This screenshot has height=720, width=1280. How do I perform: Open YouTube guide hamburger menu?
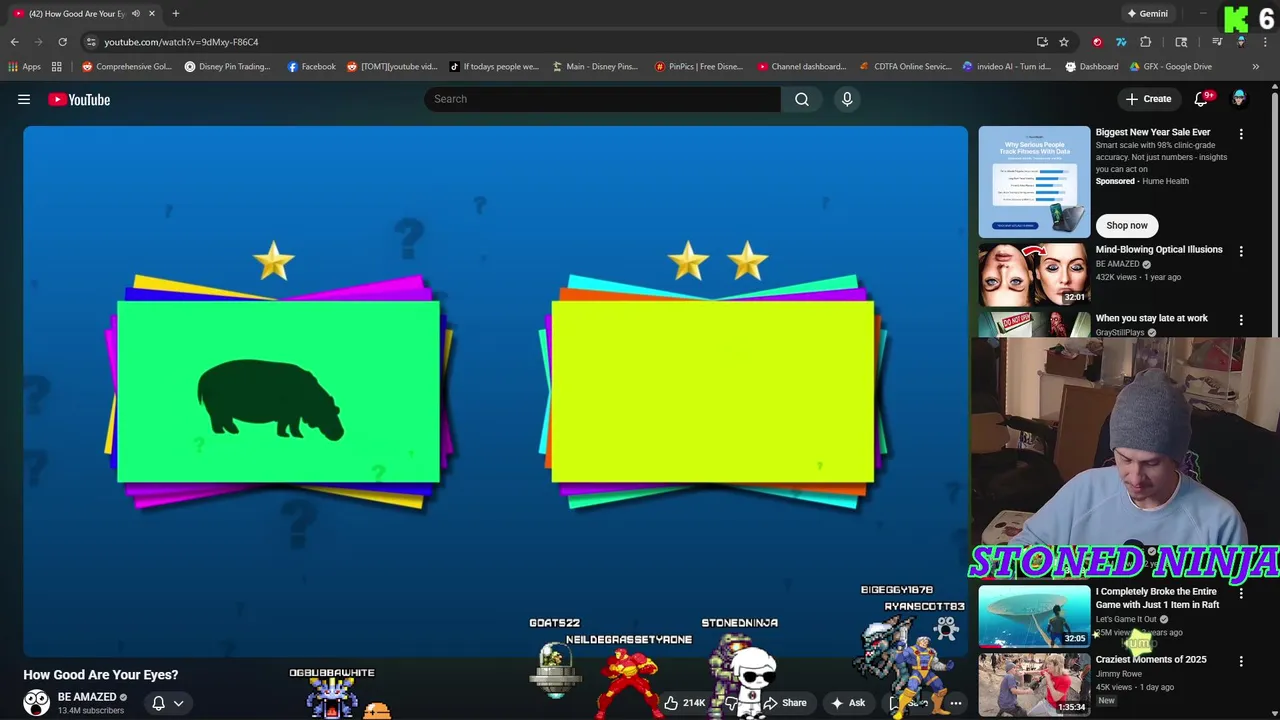click(x=24, y=99)
